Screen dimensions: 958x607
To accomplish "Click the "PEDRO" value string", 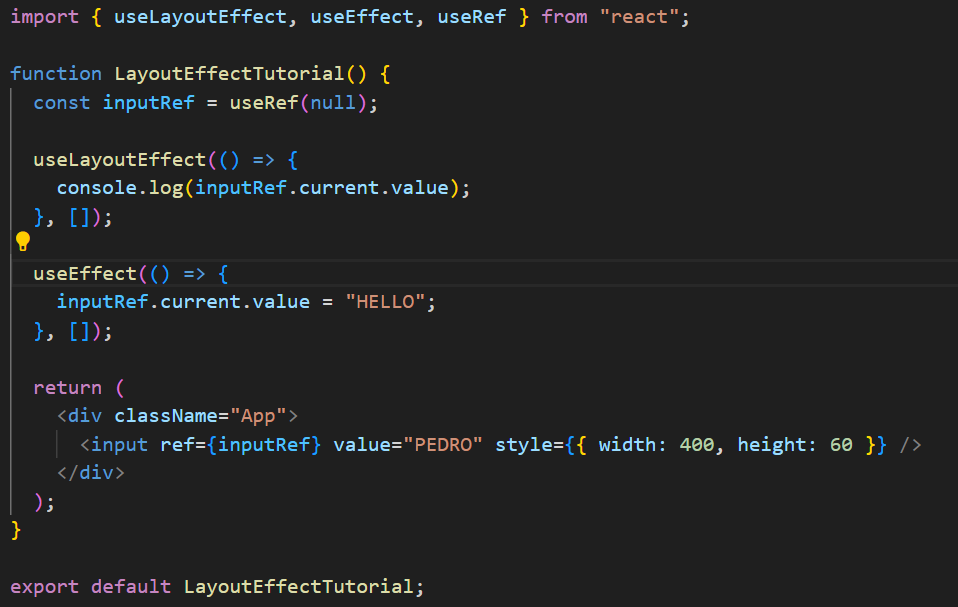I will [443, 445].
